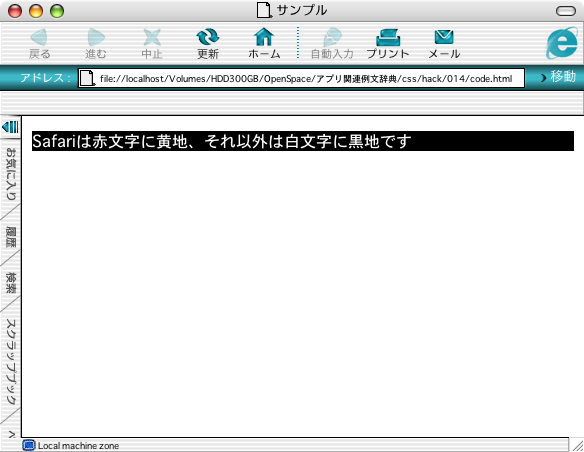Open Mail (メール) toolbar icon

coord(444,37)
